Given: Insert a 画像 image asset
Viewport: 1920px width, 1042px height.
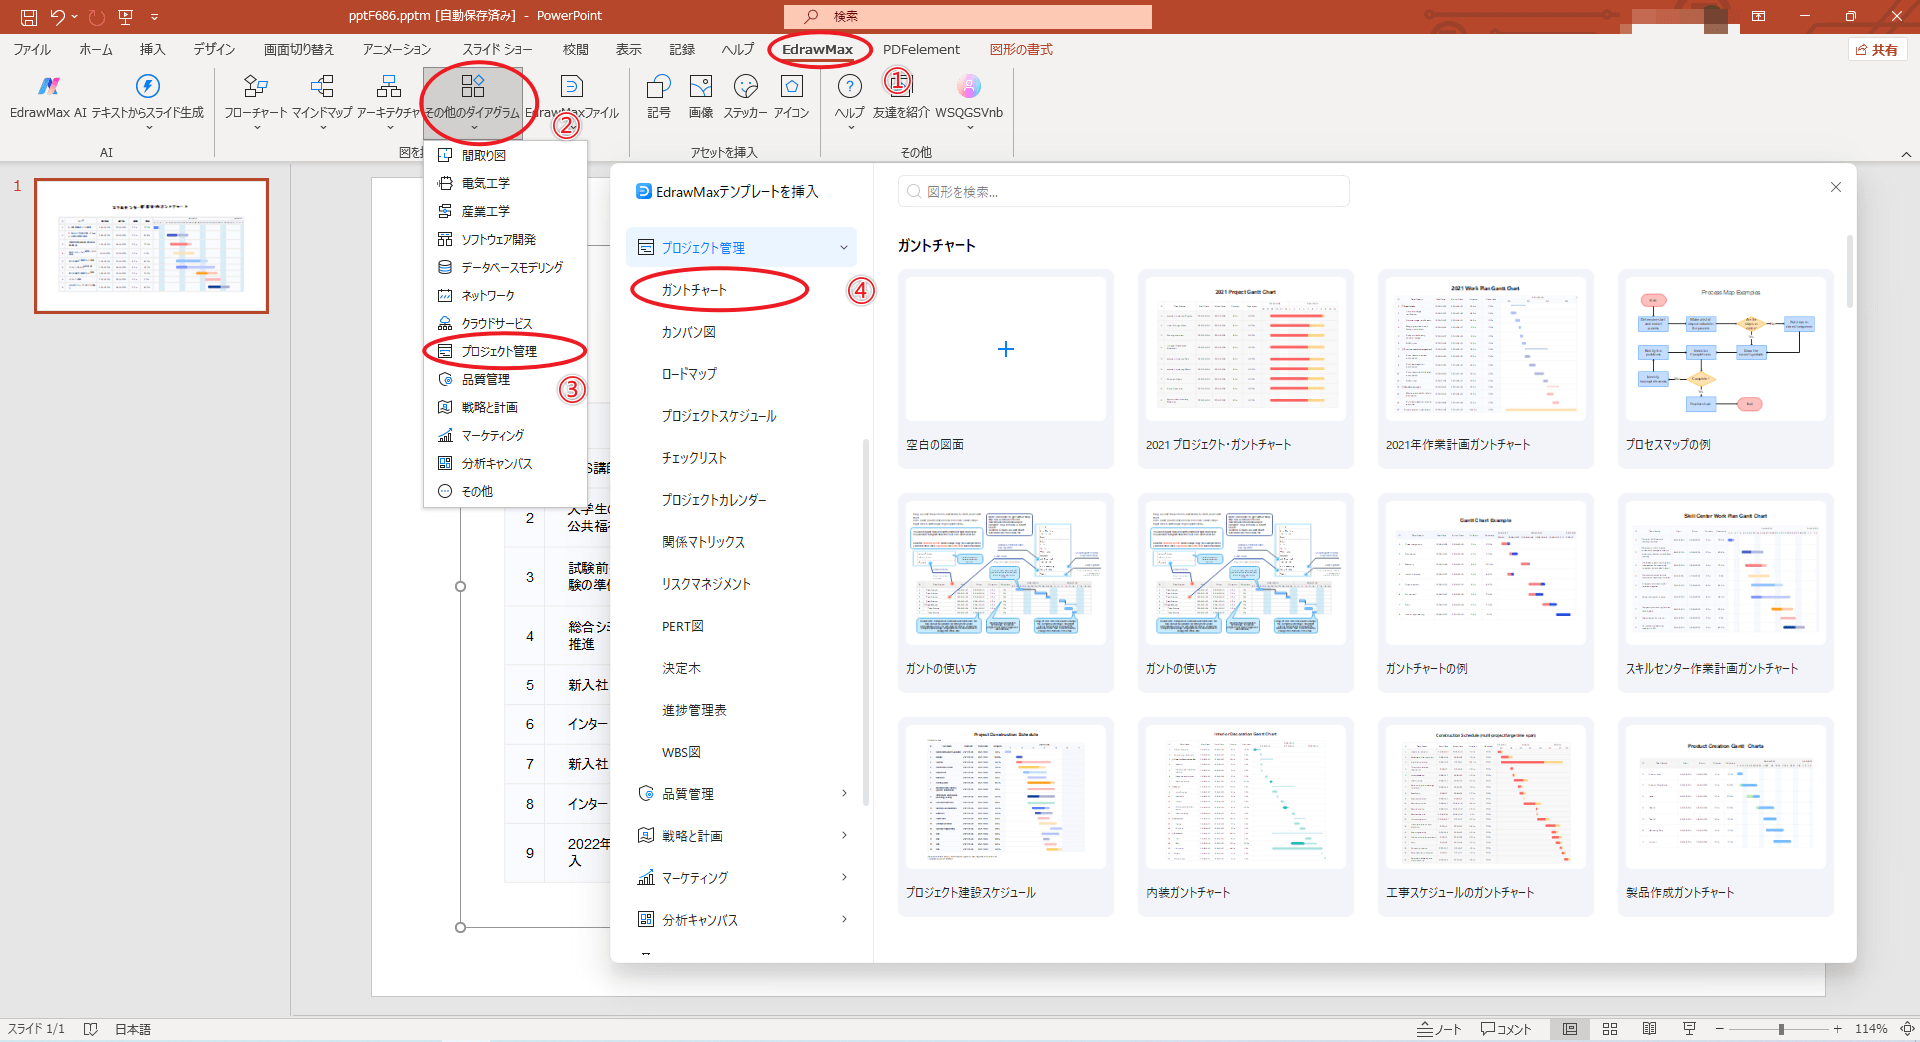Looking at the screenshot, I should click(701, 96).
